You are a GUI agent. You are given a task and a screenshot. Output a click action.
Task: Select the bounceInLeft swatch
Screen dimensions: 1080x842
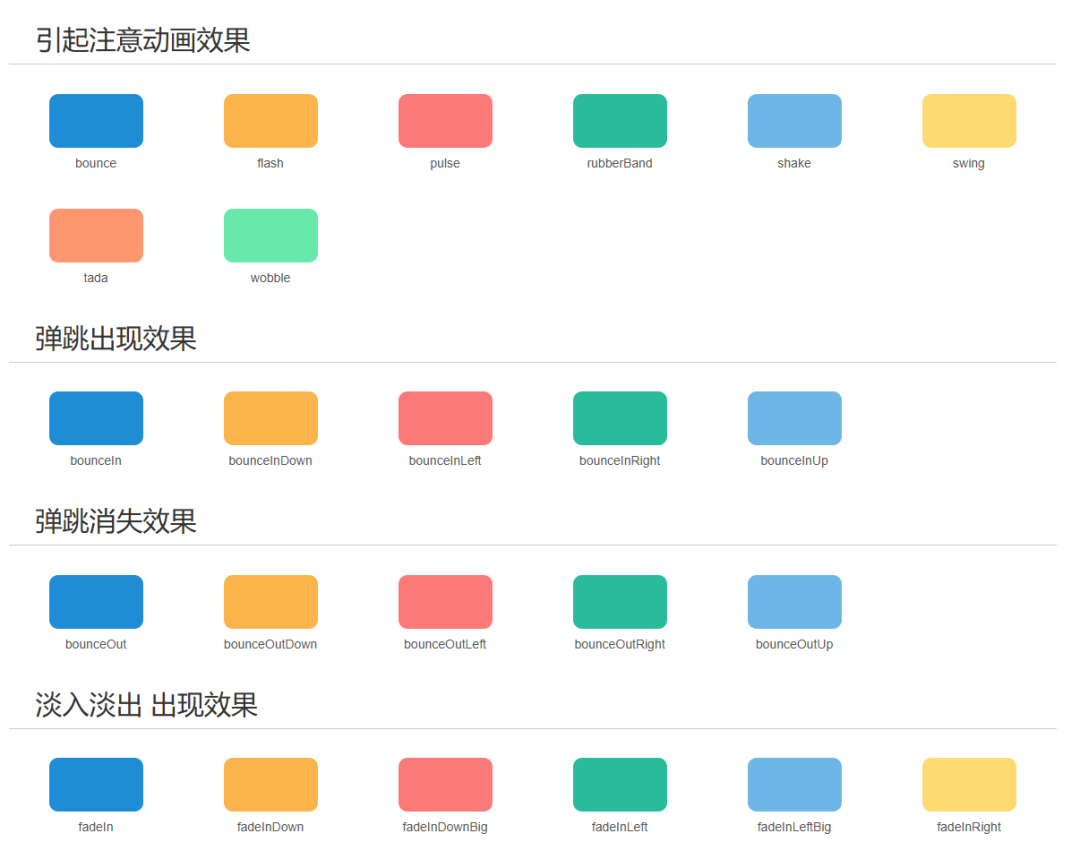445,417
